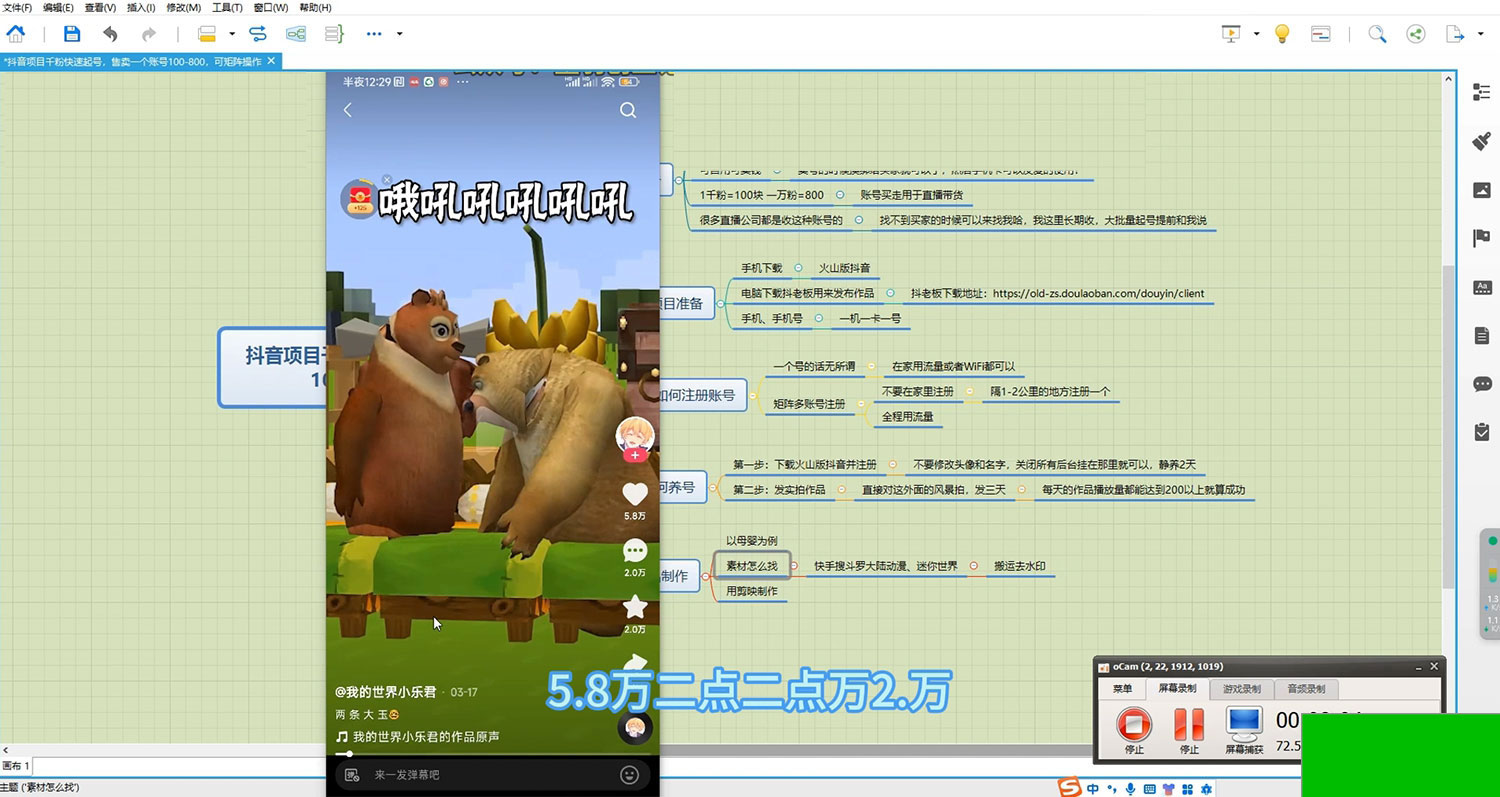Click the red stop recording button in oCam
Screen dimensions: 1500x797
pyautogui.click(x=1133, y=724)
